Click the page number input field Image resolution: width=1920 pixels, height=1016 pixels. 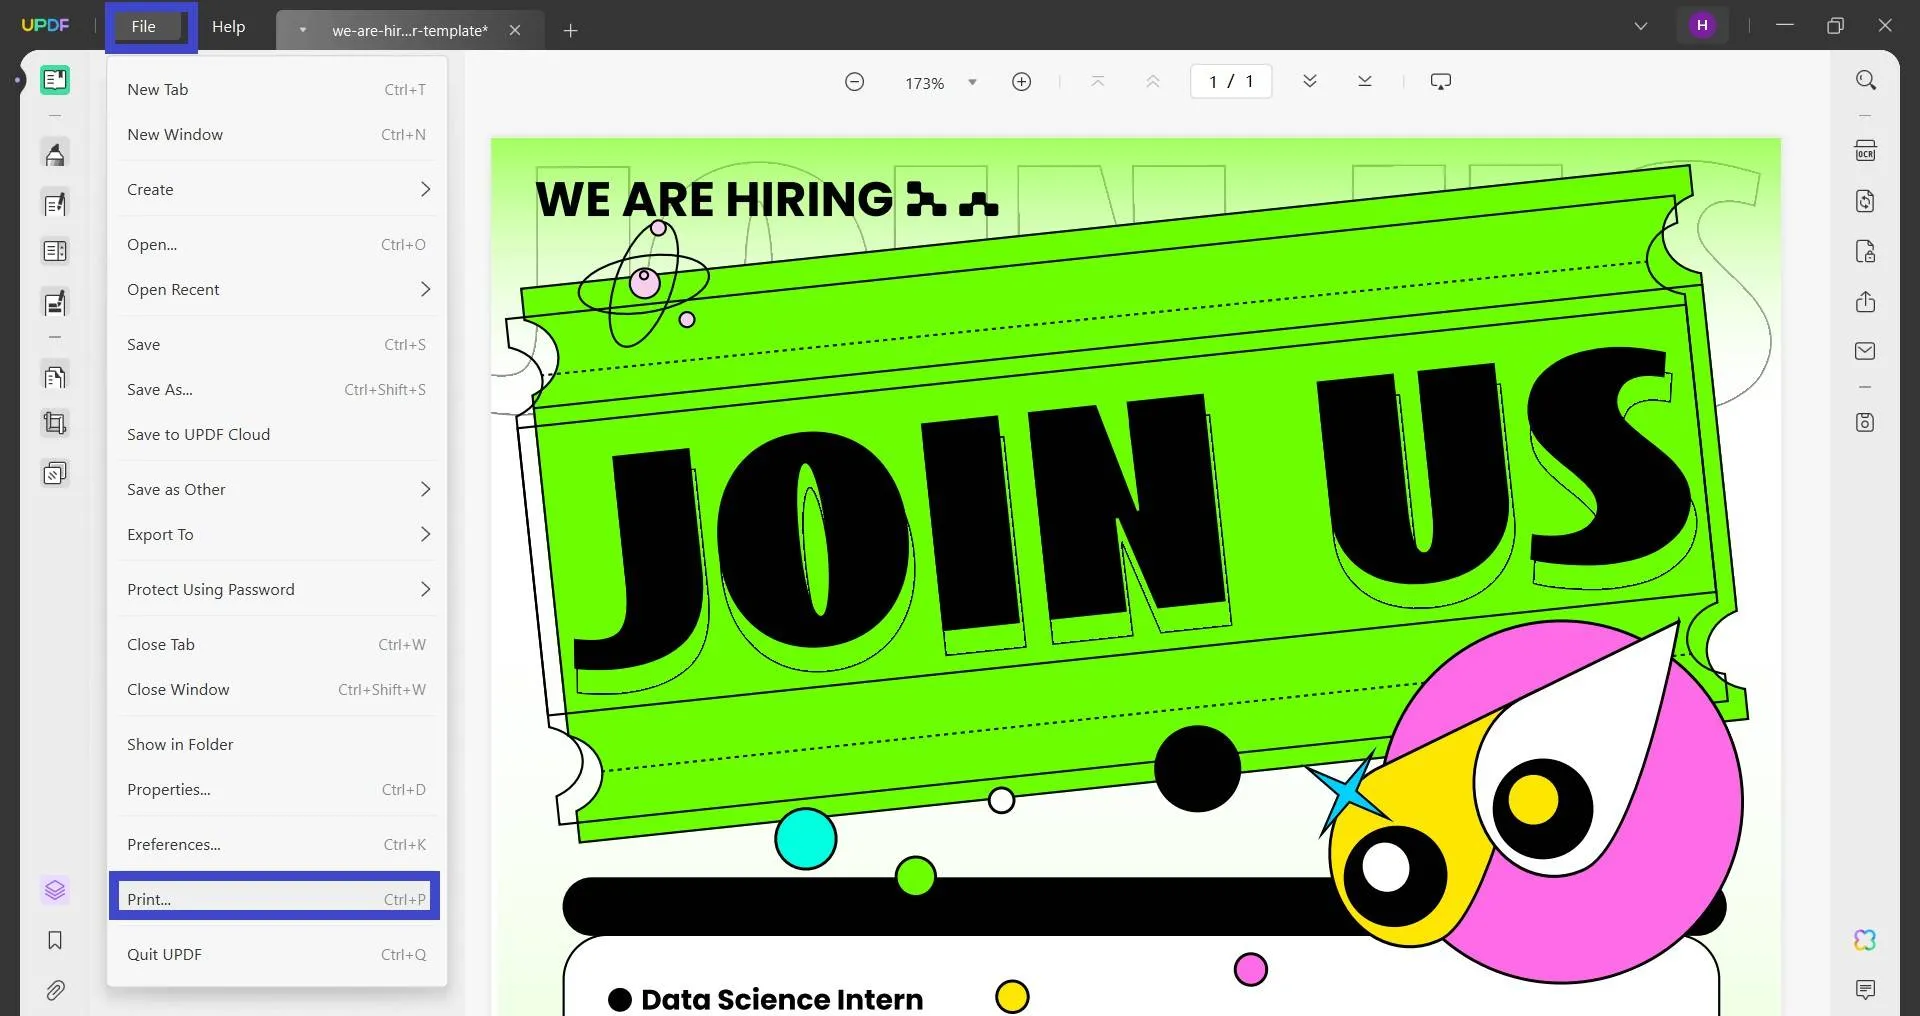(x=1231, y=82)
